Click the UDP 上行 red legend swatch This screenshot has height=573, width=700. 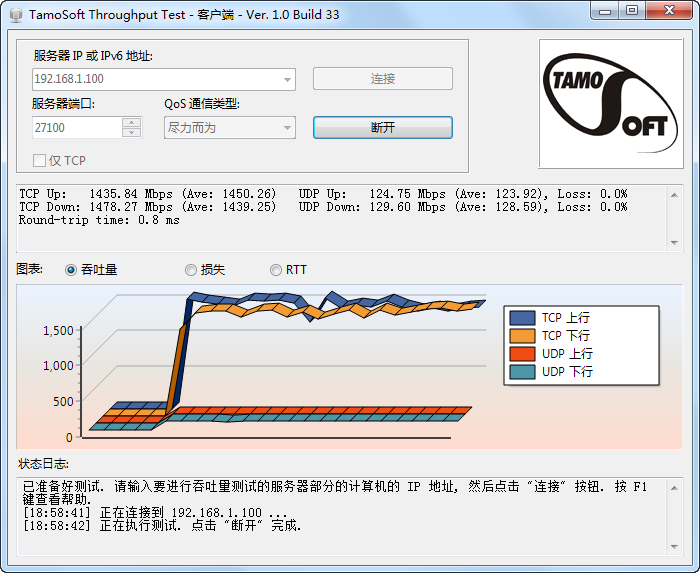coord(523,354)
